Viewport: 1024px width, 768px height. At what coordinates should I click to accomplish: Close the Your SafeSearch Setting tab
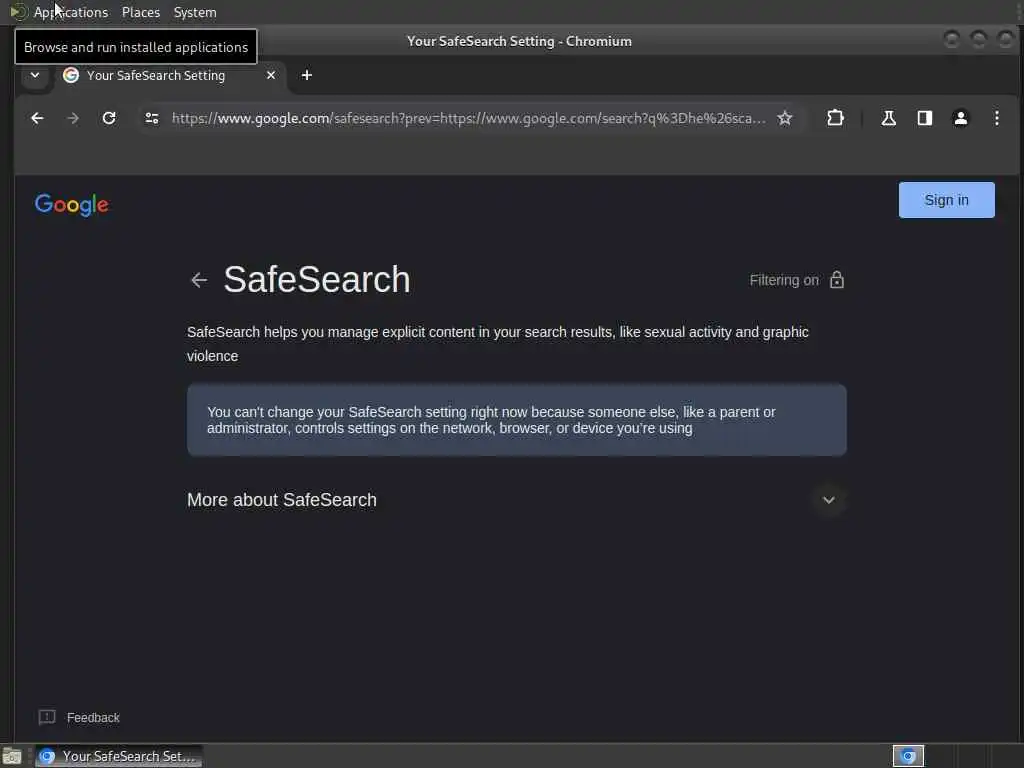pyautogui.click(x=270, y=75)
